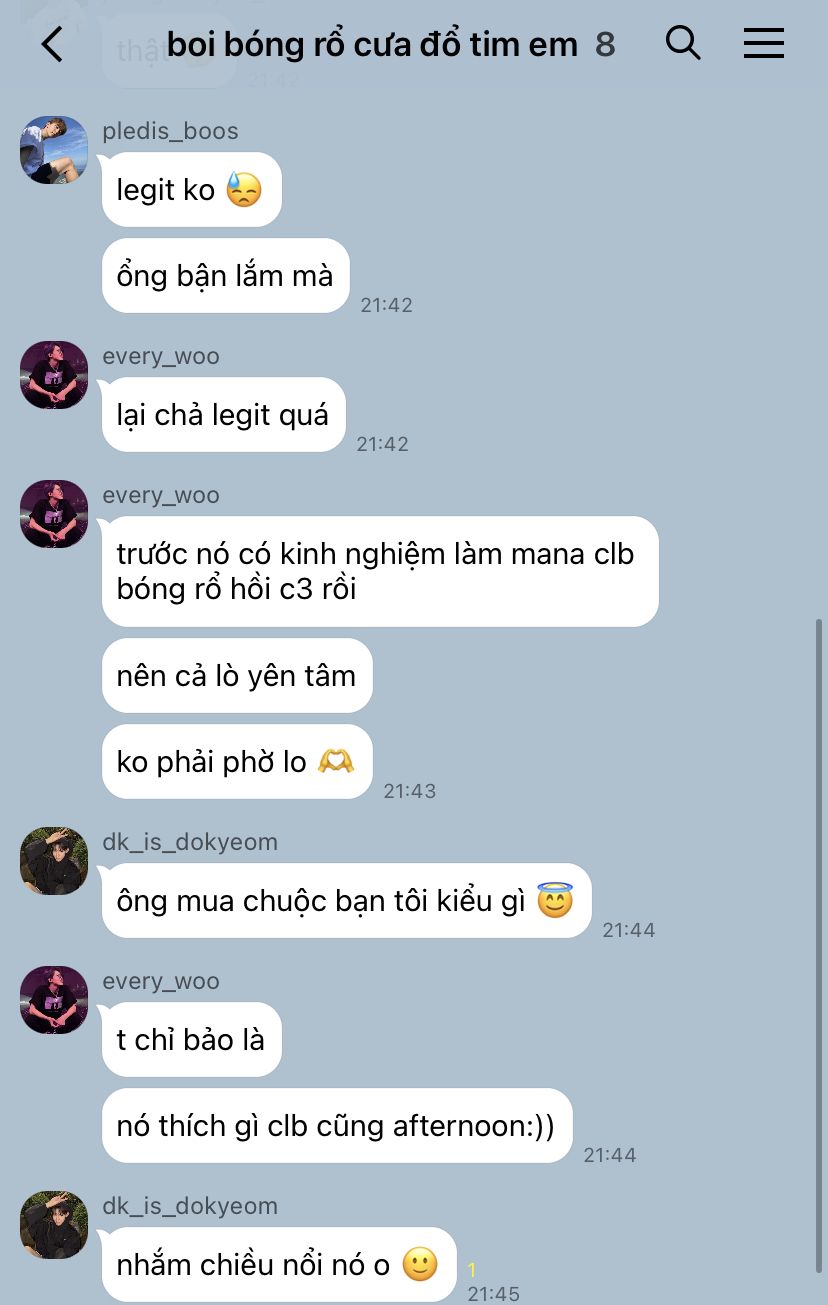Select the 't chỉ bảo là' bubble
The image size is (828, 1305).
click(x=192, y=1039)
